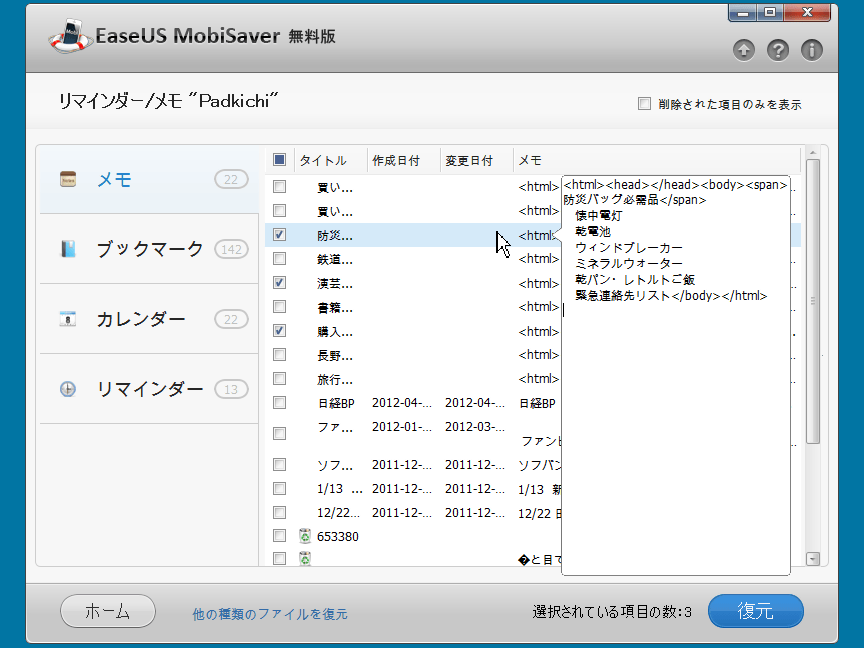
Task: Click the 22 count badge beside メモ
Action: click(231, 179)
